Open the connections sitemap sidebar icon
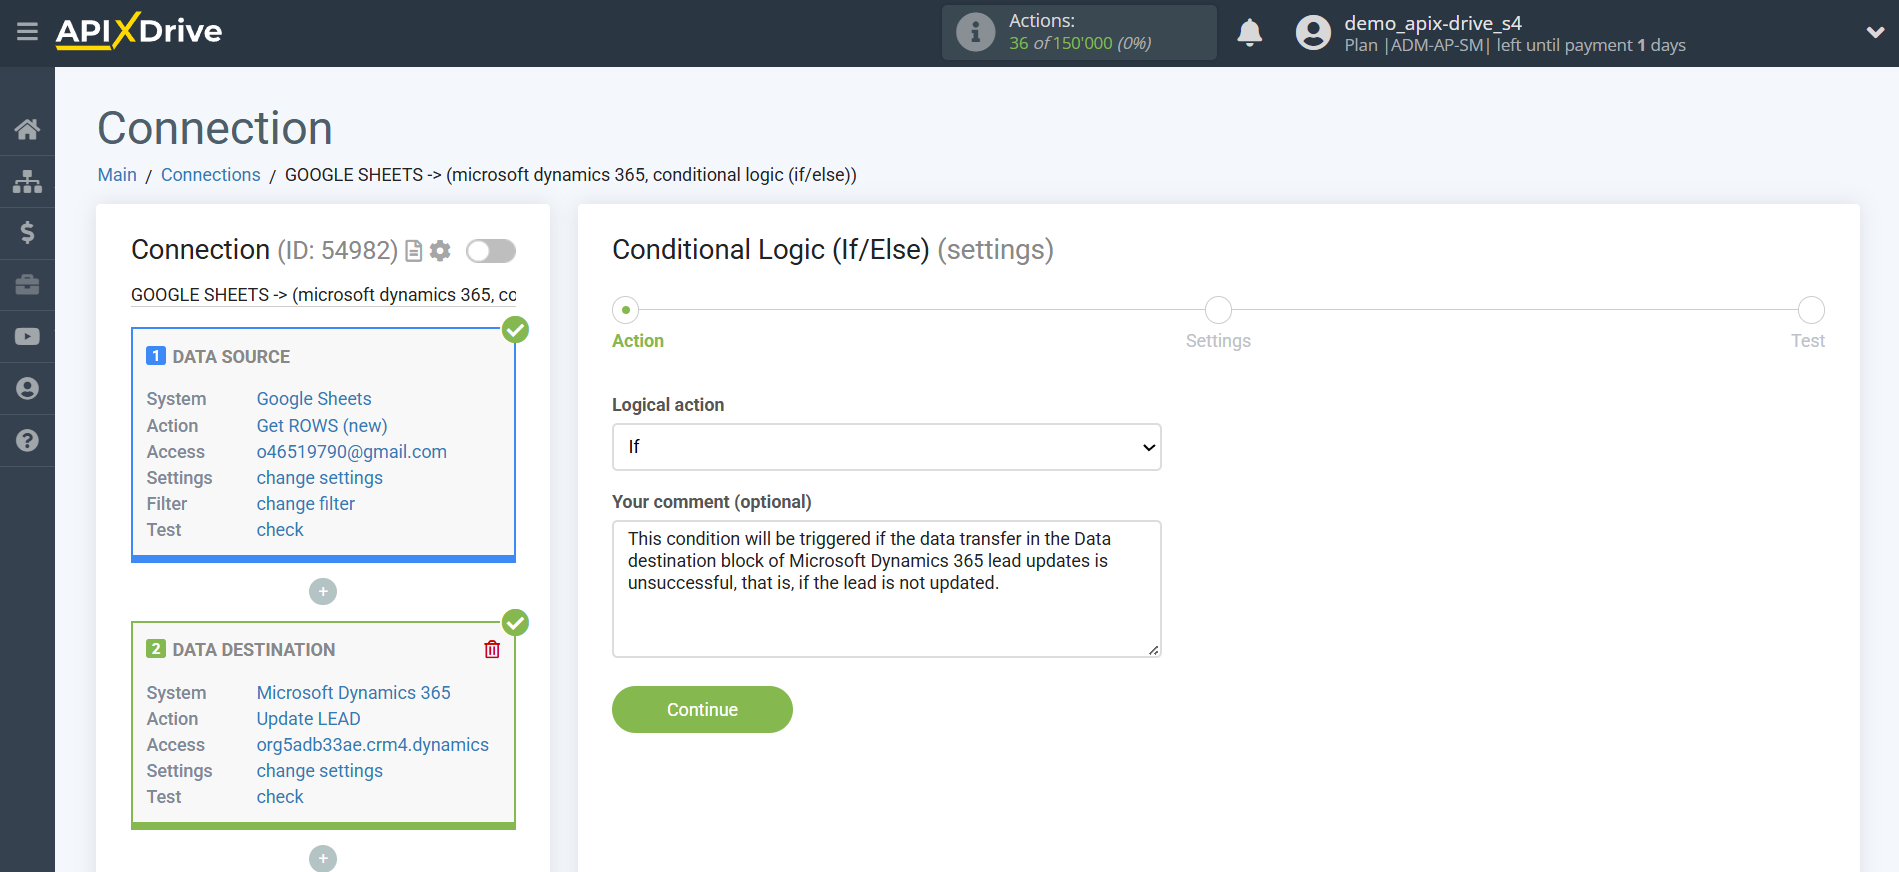The height and width of the screenshot is (872, 1899). pos(27,181)
